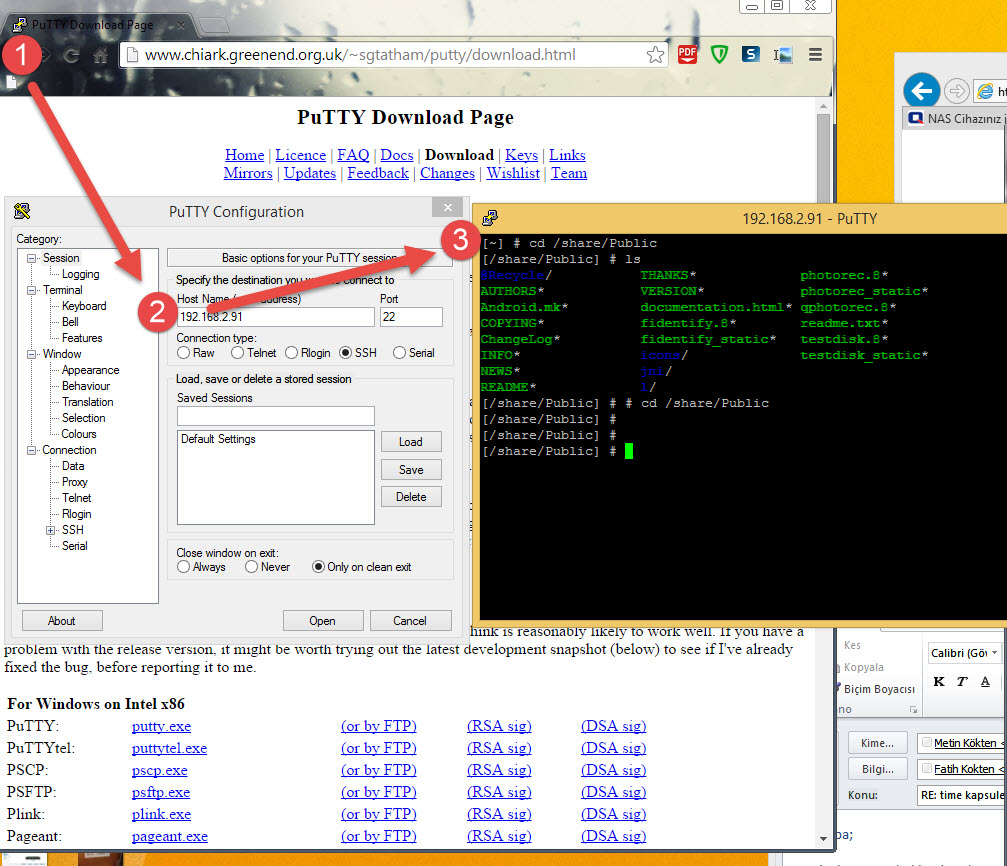The image size is (1007, 866).
Task: Click the Delete session button
Action: [x=411, y=497]
